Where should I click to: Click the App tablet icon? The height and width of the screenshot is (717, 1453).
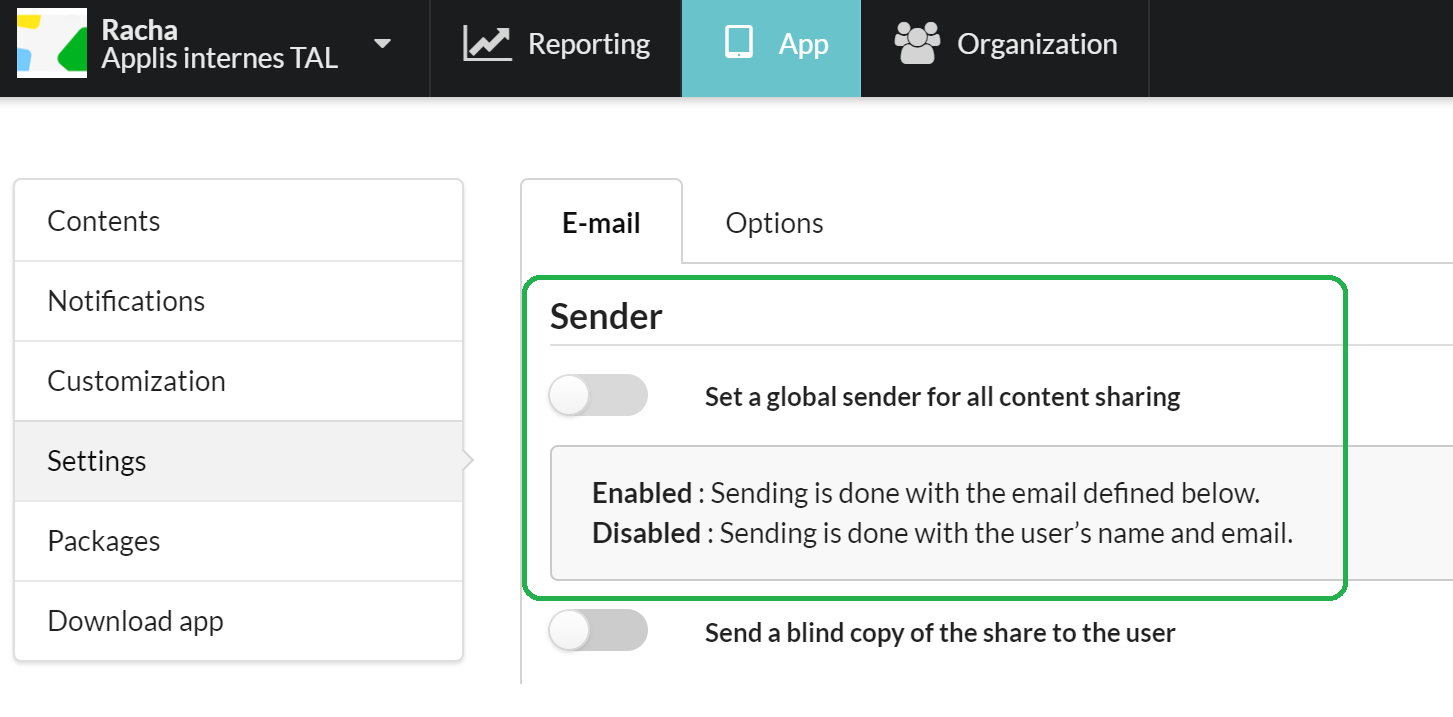click(738, 44)
